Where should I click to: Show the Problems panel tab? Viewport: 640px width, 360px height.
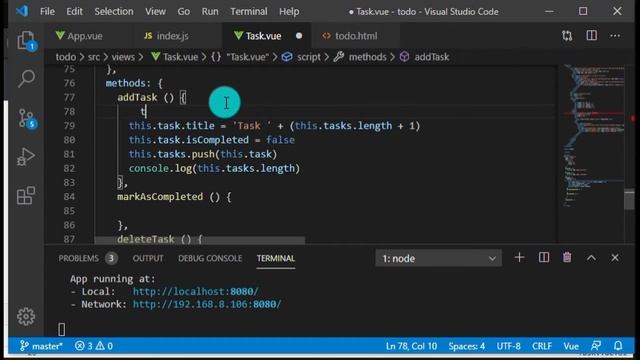pyautogui.click(x=87, y=258)
